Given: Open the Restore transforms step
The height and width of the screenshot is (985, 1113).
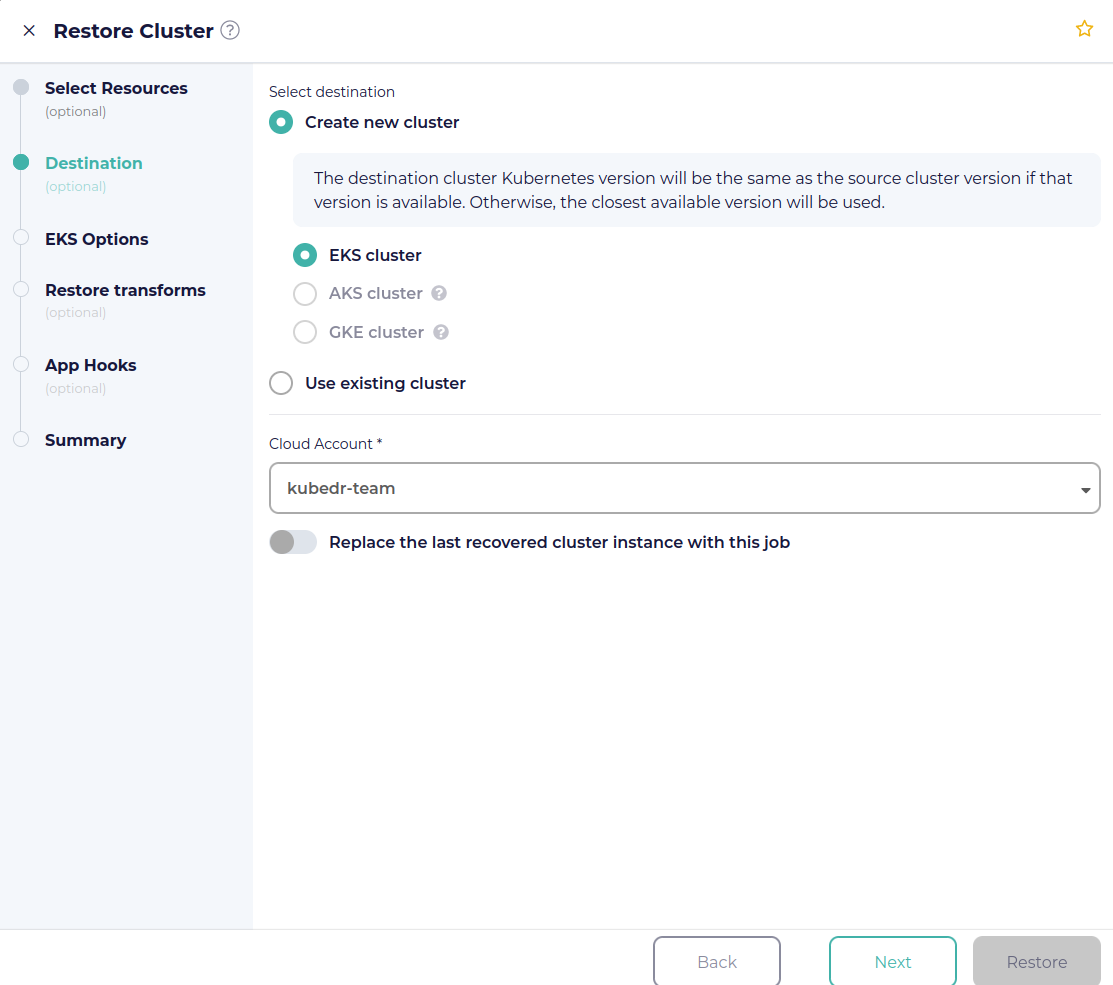Looking at the screenshot, I should [20, 290].
